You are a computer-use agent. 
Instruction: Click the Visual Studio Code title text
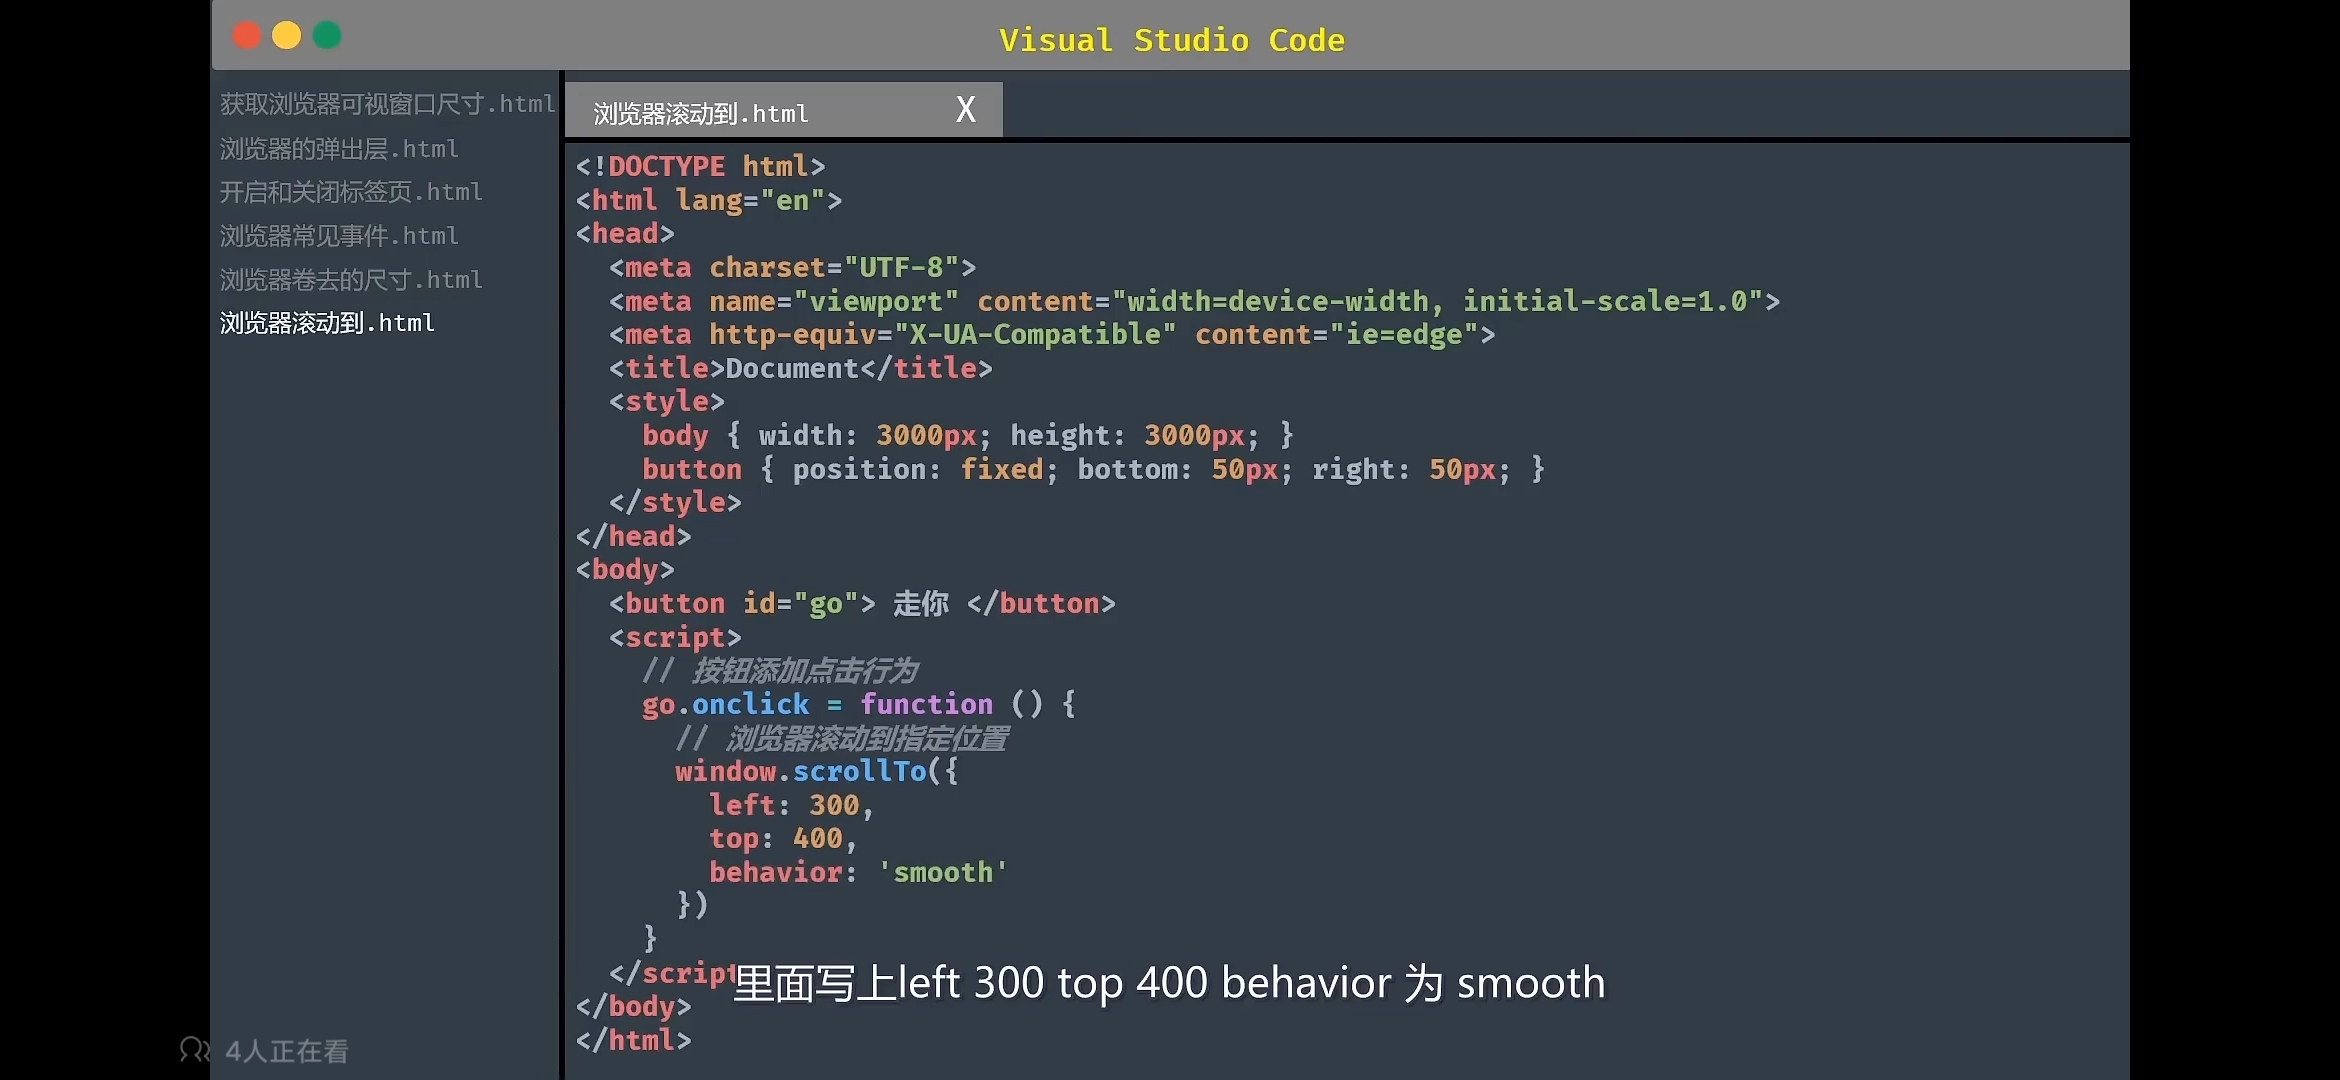[1171, 40]
